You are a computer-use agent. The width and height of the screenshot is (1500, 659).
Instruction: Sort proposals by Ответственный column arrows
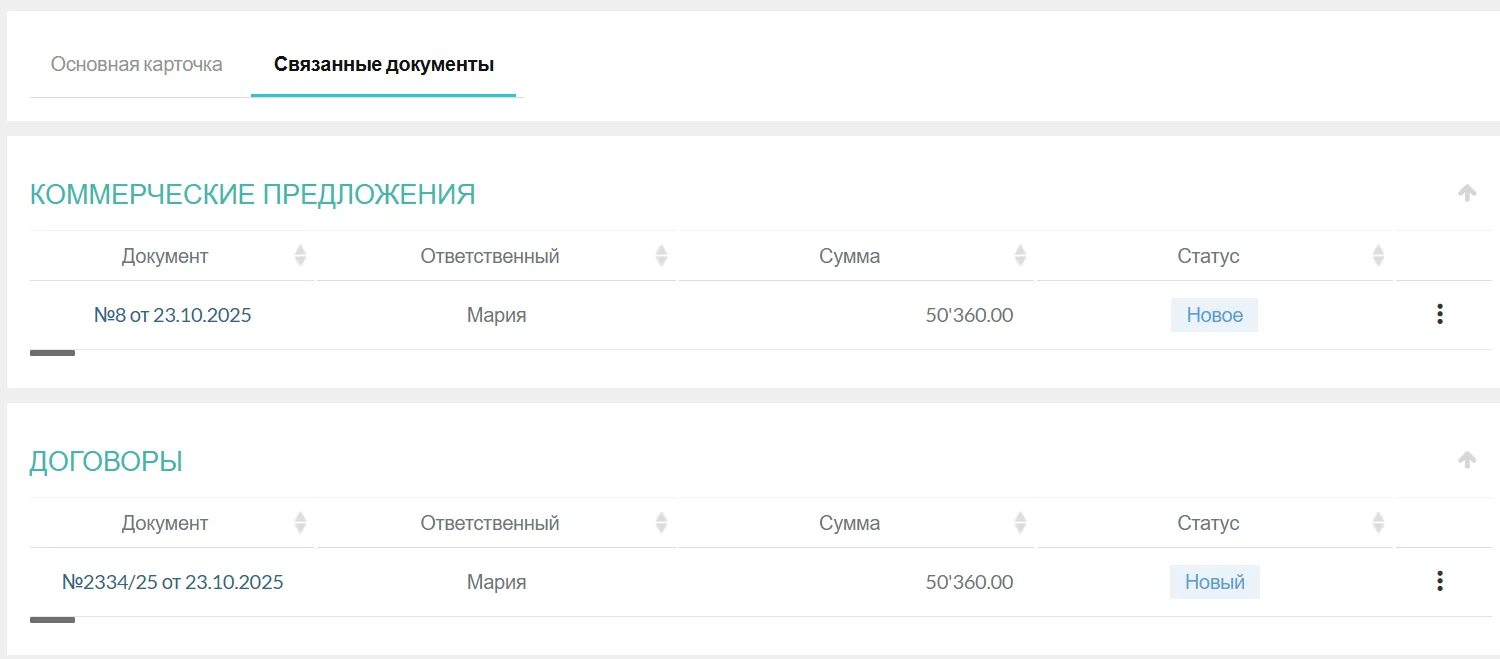661,256
